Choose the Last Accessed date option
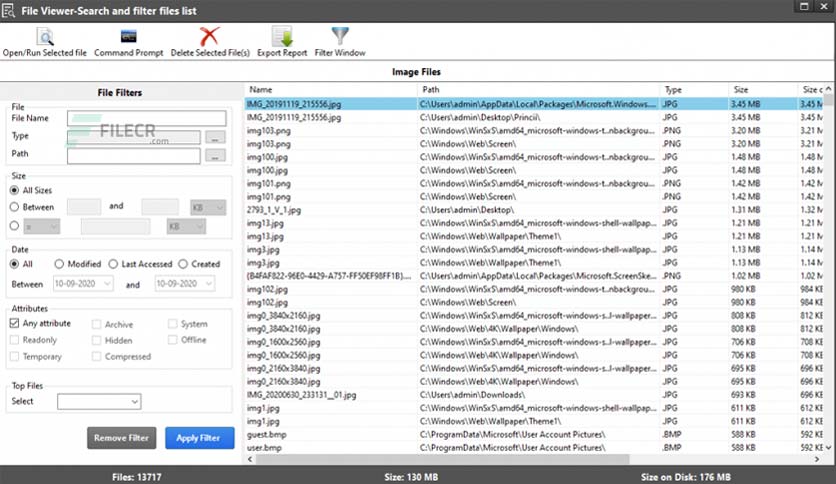The image size is (836, 484). [x=113, y=264]
